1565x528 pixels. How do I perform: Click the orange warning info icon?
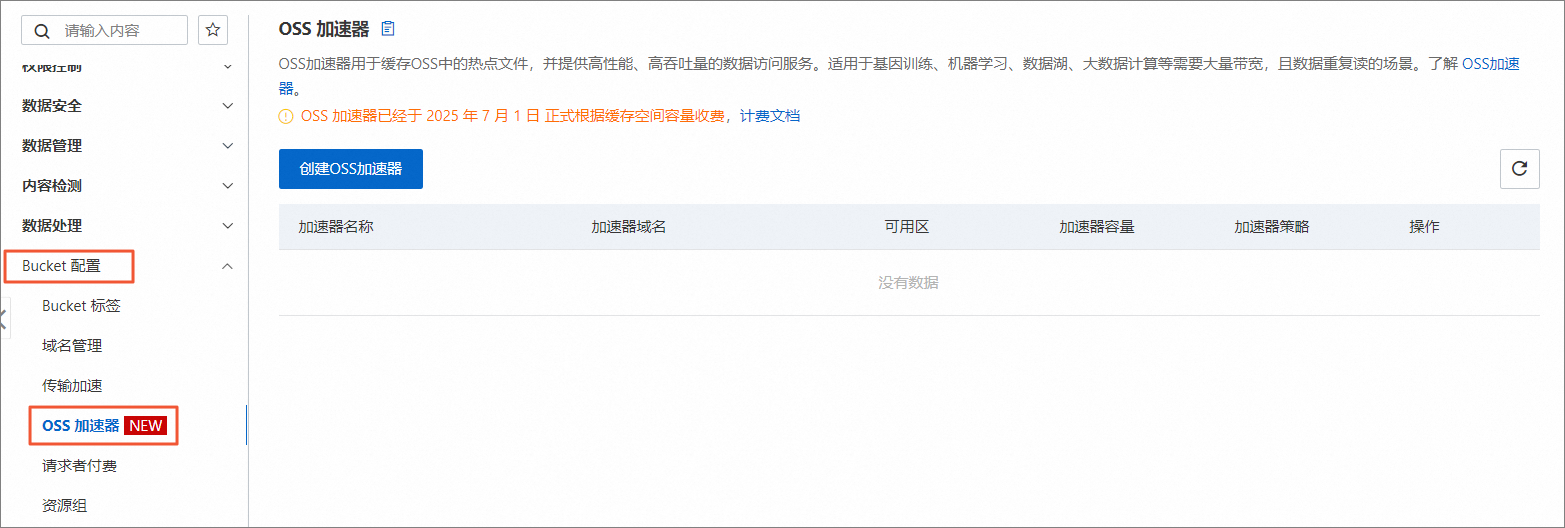tap(286, 116)
